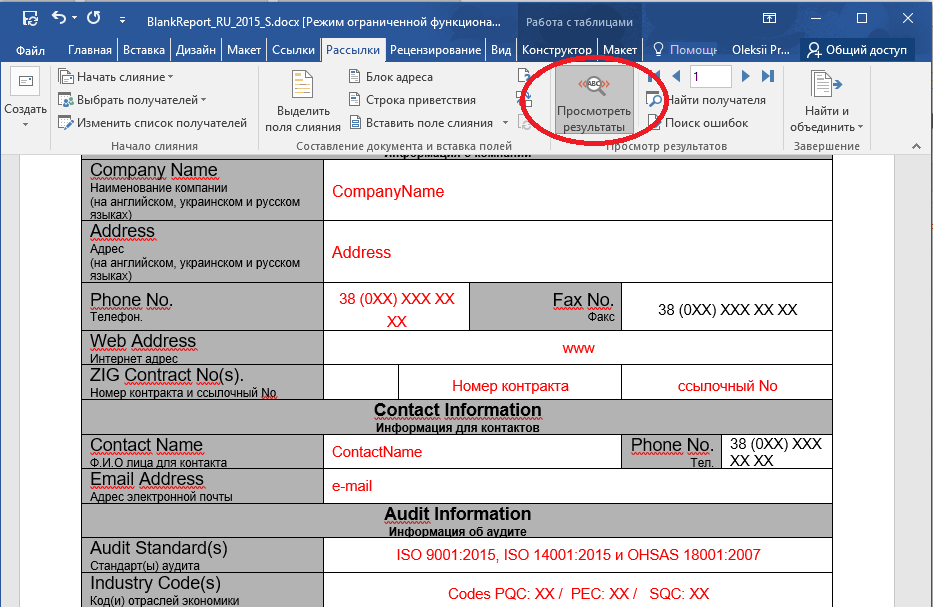The width and height of the screenshot is (933, 607).
Task: Open the Oleksii Pr... account menu
Action: click(760, 50)
